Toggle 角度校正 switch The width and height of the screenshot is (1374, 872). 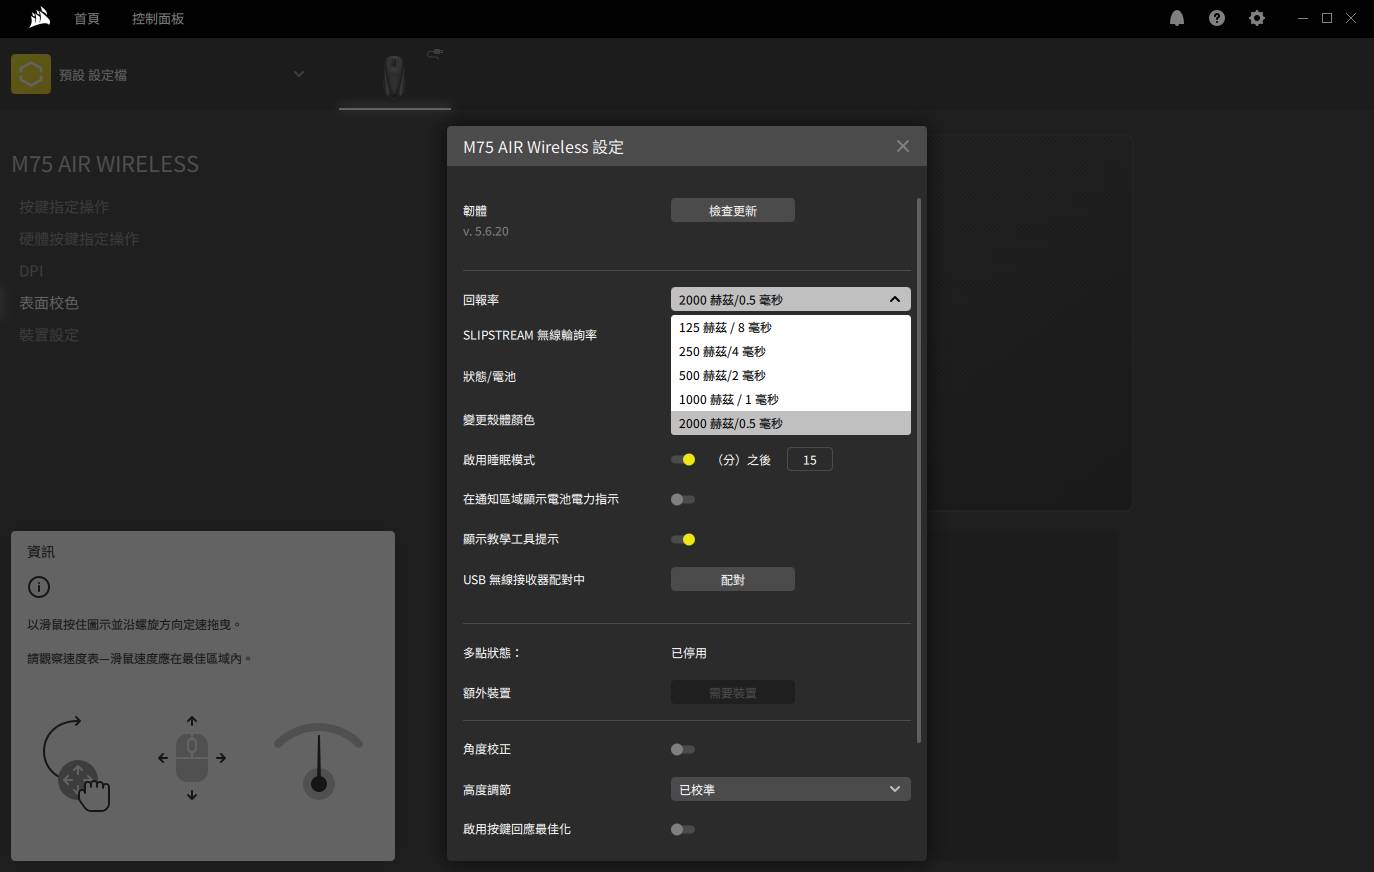pyautogui.click(x=683, y=749)
